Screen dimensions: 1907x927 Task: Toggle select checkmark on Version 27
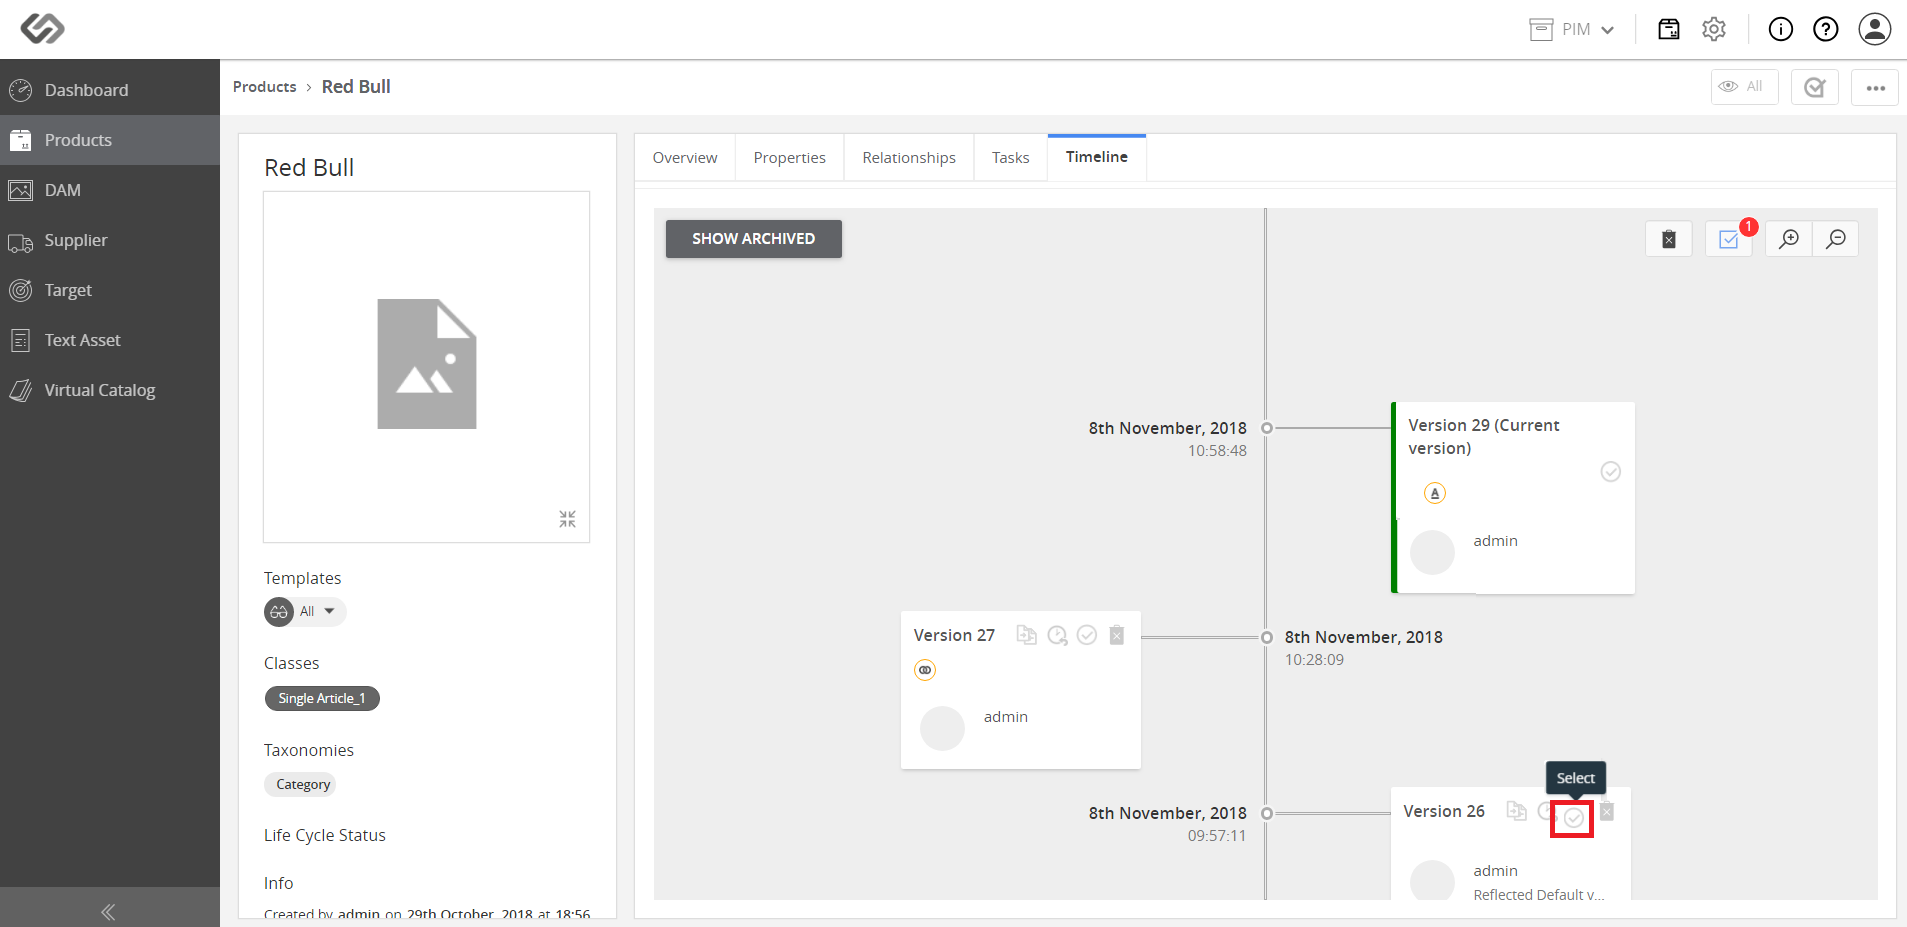tap(1087, 635)
